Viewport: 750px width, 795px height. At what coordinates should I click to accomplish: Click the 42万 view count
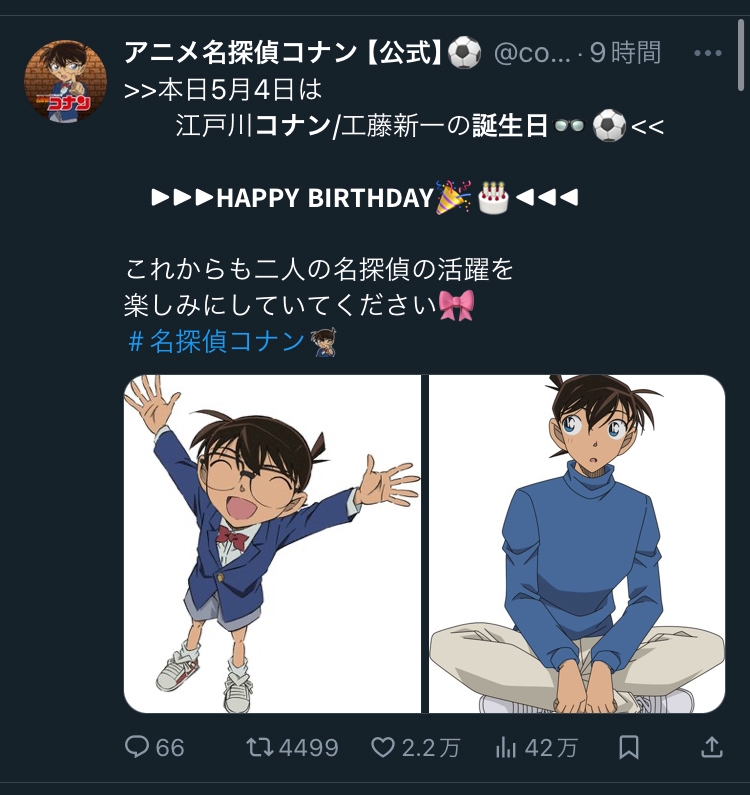point(553,747)
